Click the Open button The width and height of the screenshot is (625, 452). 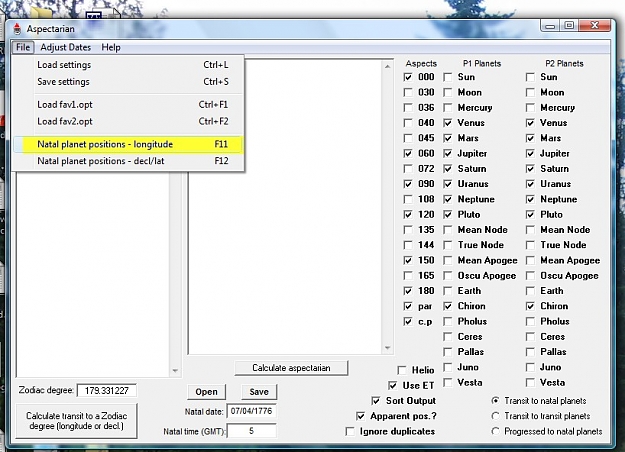[206, 392]
